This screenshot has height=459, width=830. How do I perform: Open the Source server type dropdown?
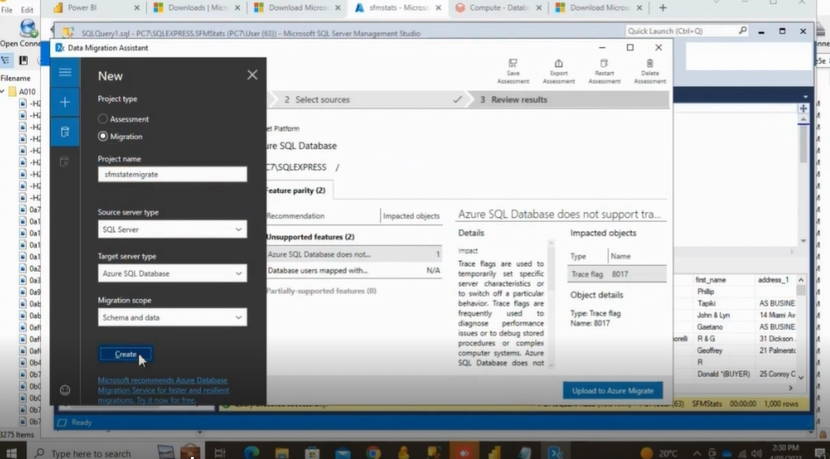pos(172,229)
